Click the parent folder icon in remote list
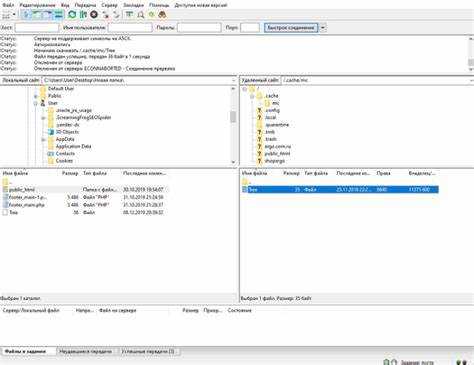 tap(245, 182)
